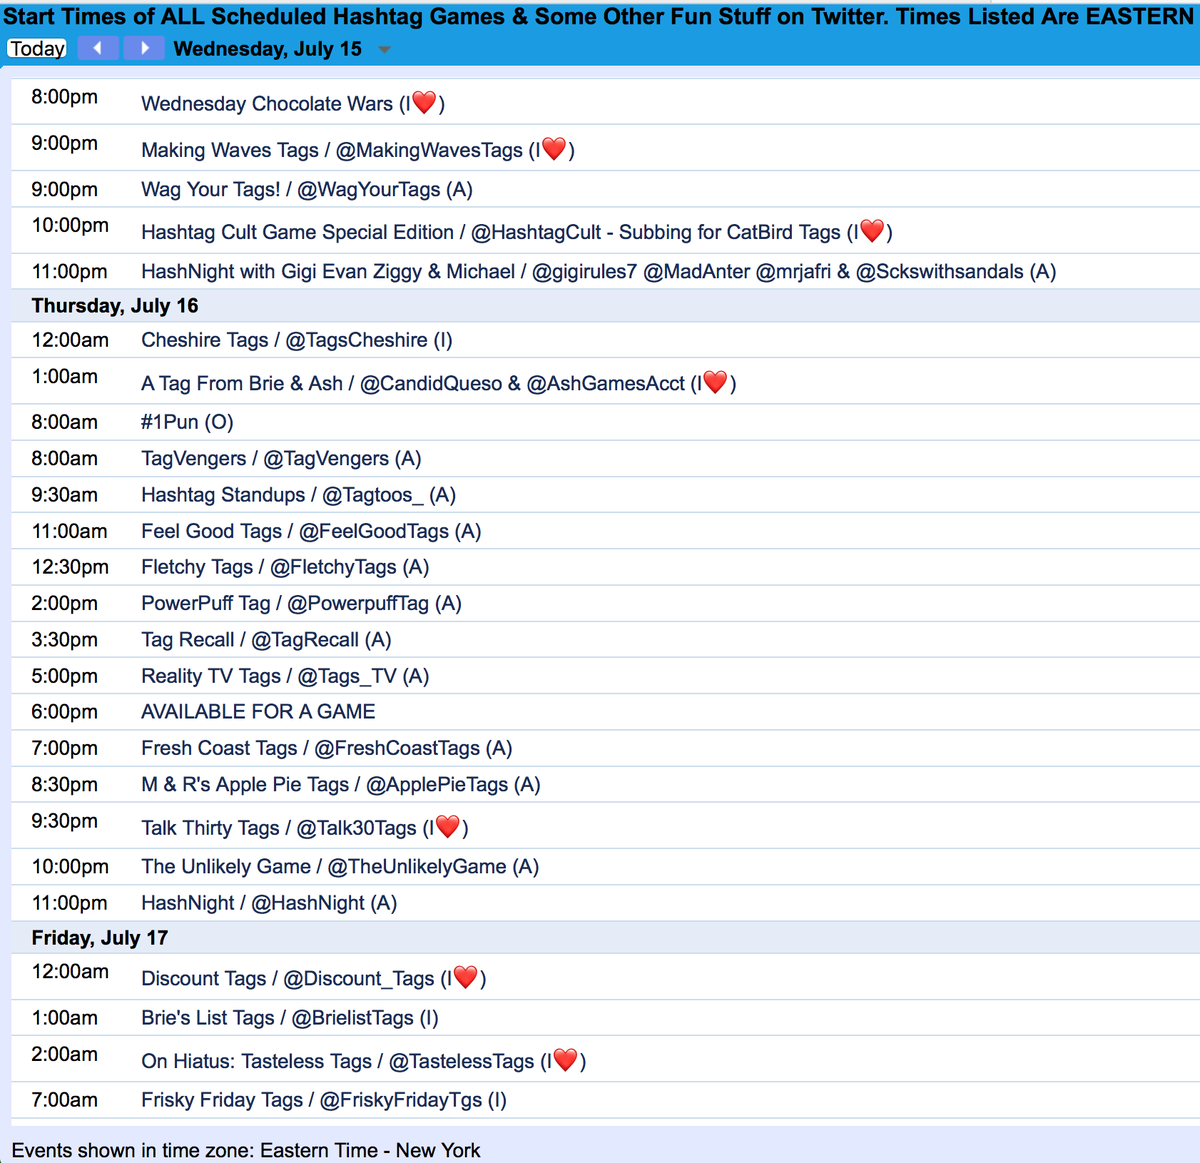Click the 12:30pm time cell
Screen dimensions: 1200x1163
click(70, 567)
